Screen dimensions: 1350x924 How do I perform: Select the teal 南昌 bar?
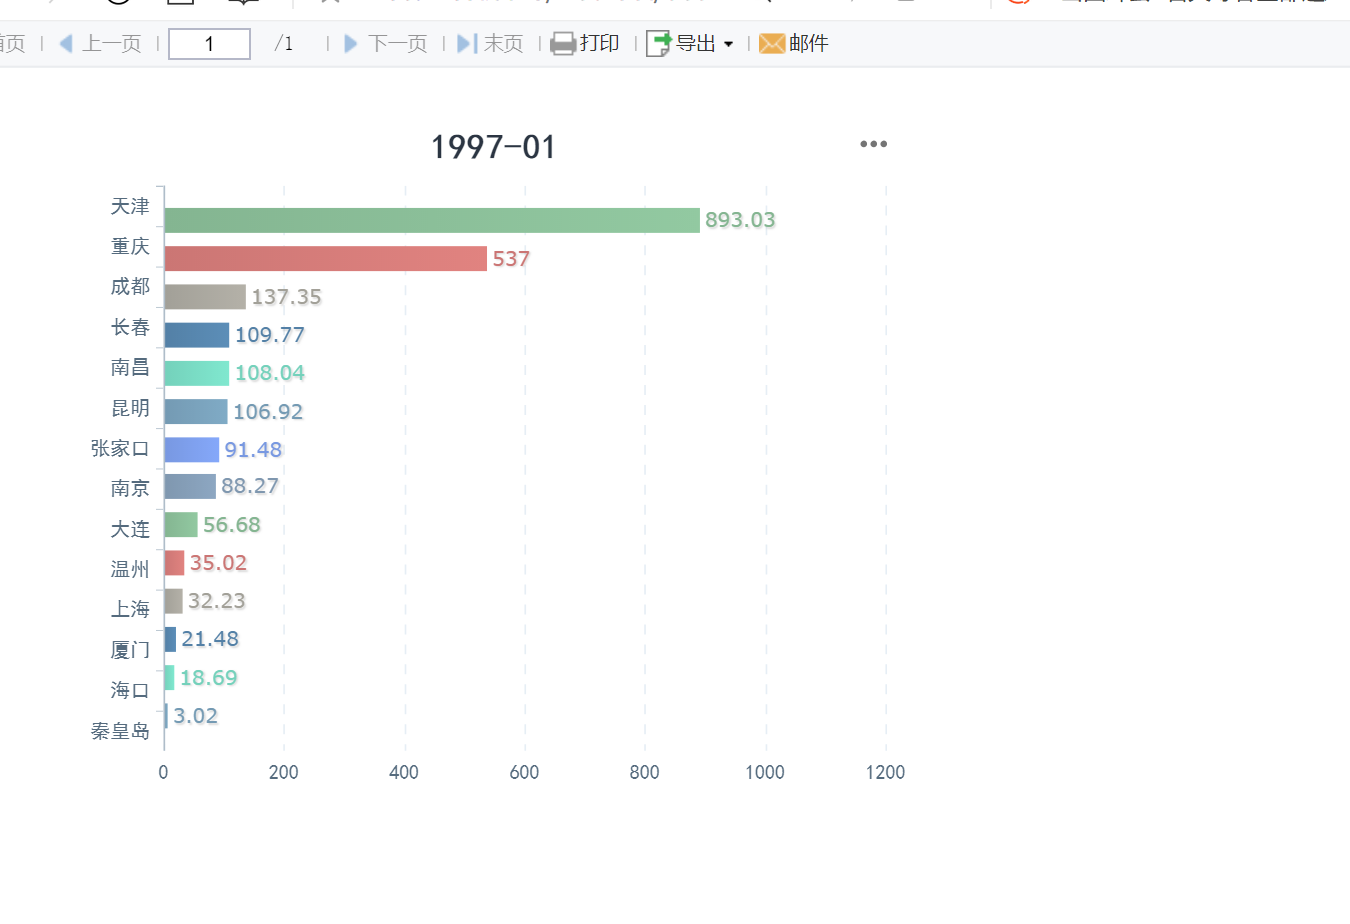[197, 373]
